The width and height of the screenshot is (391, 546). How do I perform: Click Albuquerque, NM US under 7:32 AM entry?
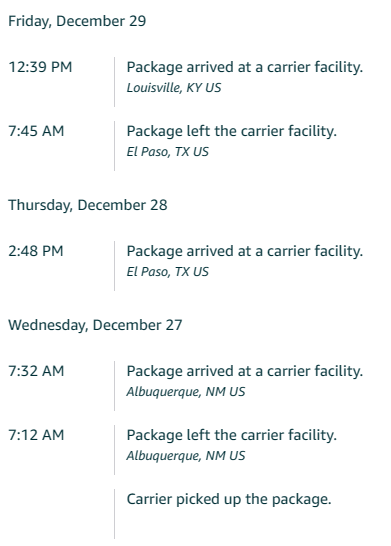click(x=186, y=392)
